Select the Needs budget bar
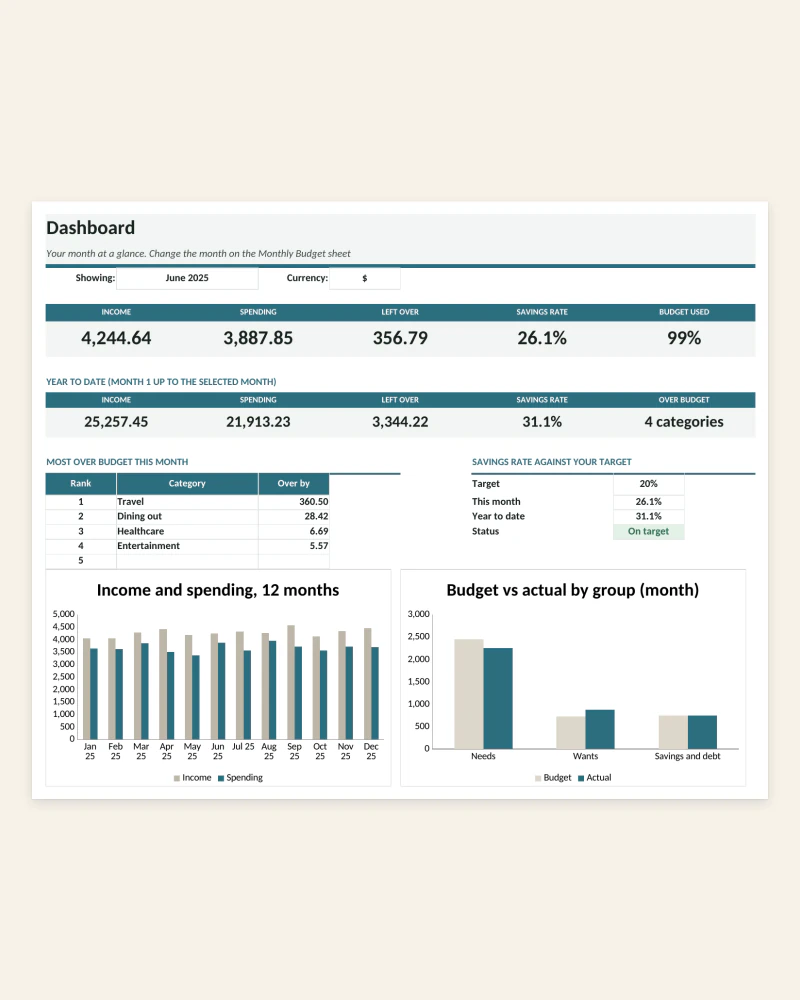Image resolution: width=800 pixels, height=1000 pixels. (x=468, y=694)
